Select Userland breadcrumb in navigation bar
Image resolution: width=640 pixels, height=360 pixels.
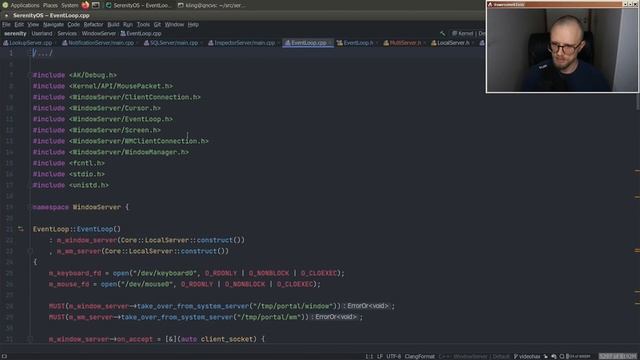coord(42,33)
